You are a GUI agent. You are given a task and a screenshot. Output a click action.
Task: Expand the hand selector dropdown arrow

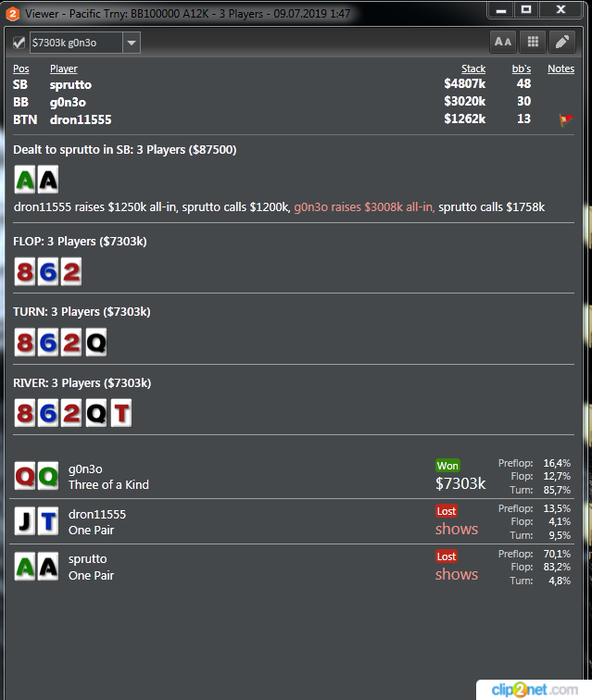point(131,43)
